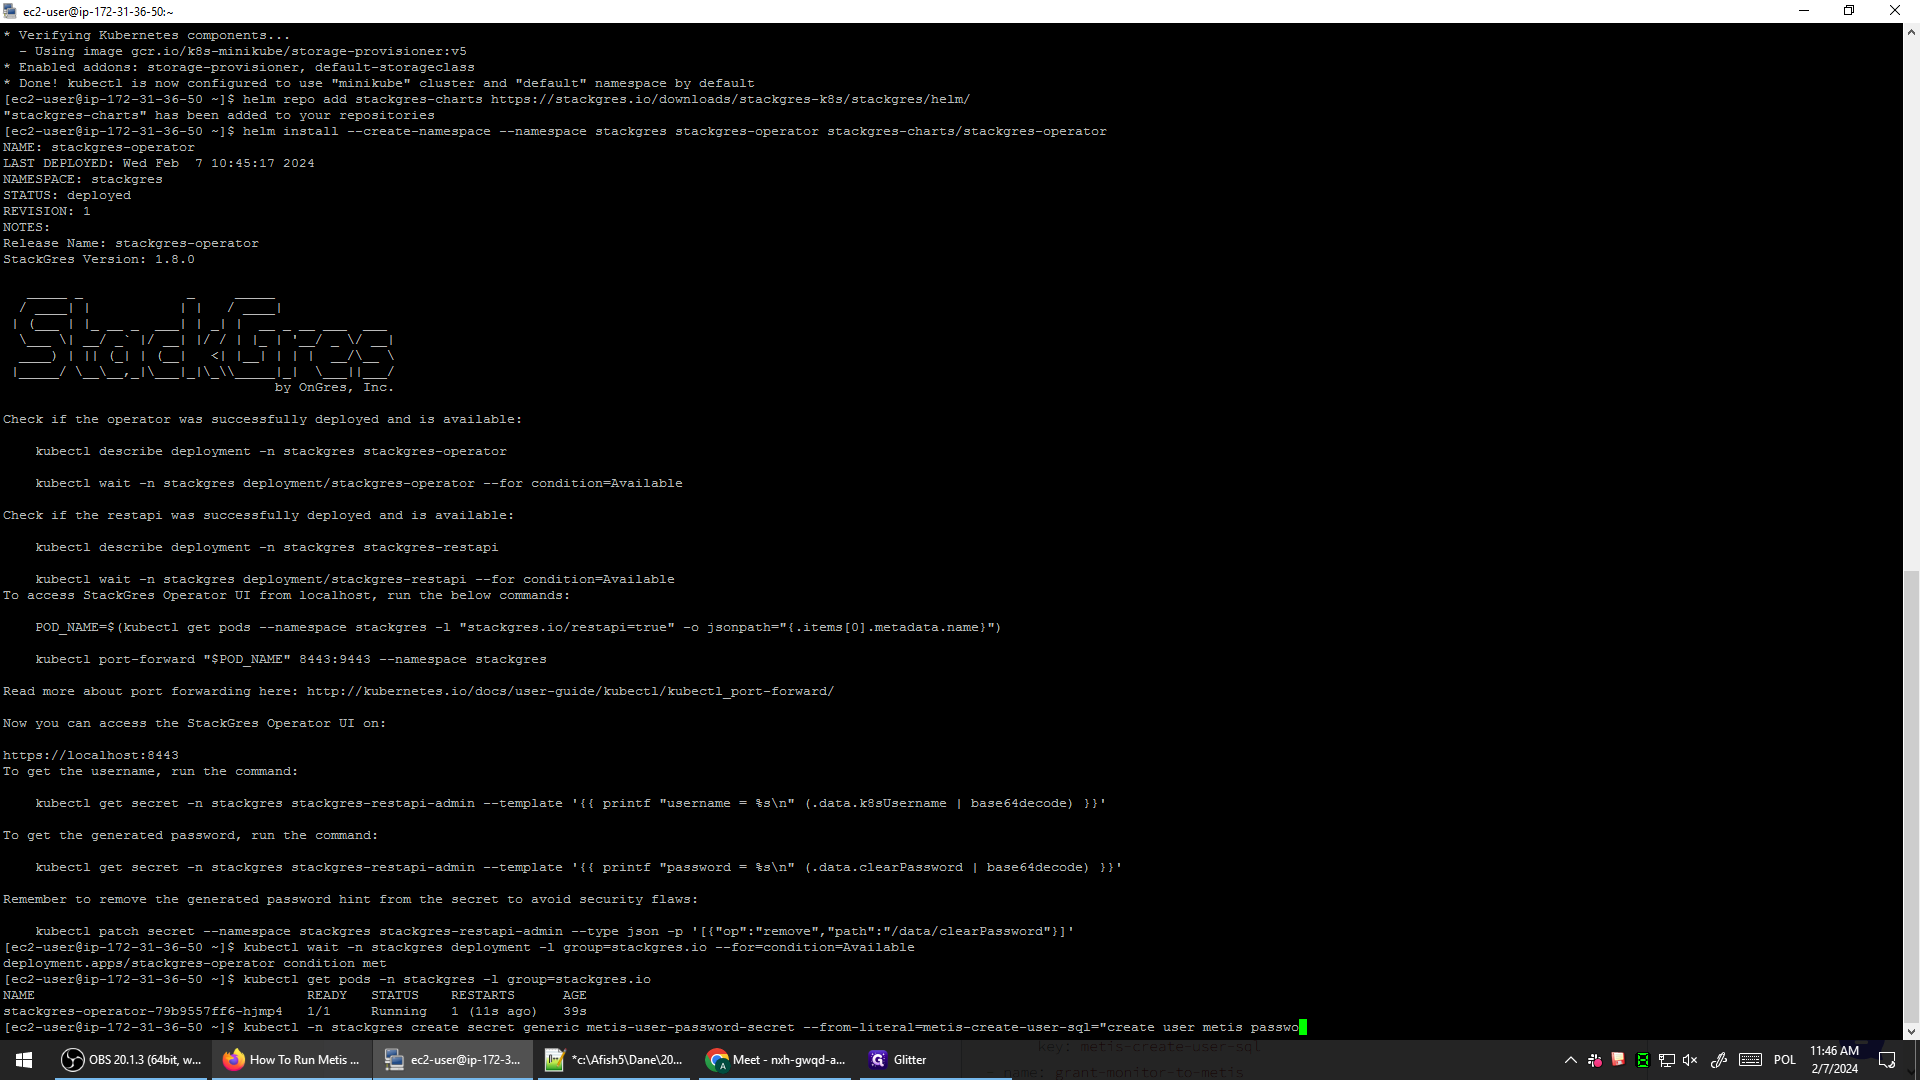Restore down the PuTTY window
The height and width of the screenshot is (1080, 1920).
pos(1849,11)
